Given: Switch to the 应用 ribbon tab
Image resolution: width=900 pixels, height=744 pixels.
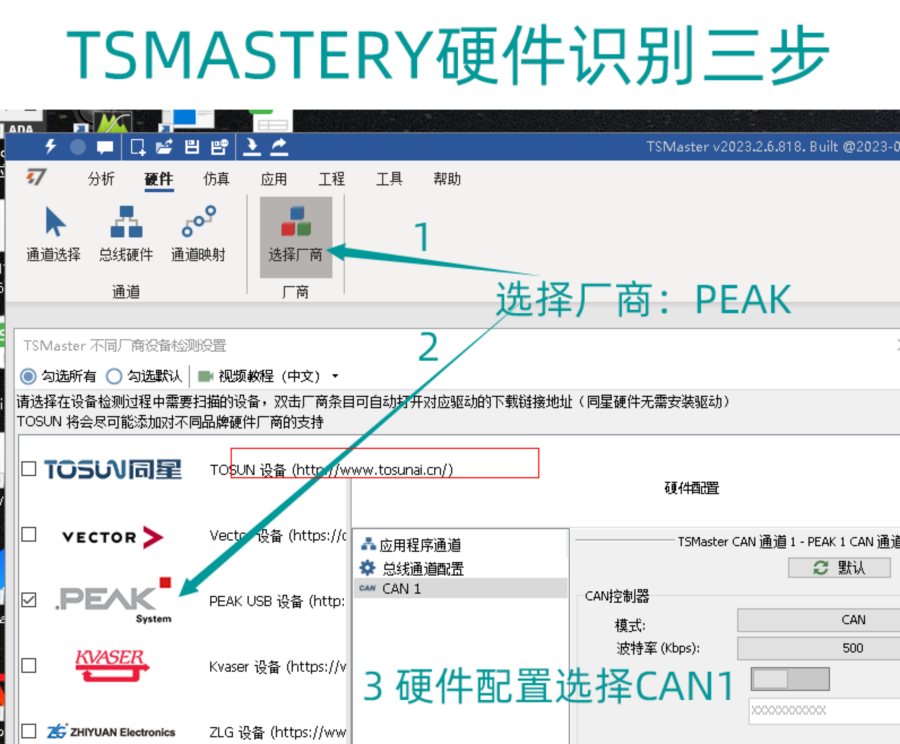Looking at the screenshot, I should pyautogui.click(x=273, y=179).
